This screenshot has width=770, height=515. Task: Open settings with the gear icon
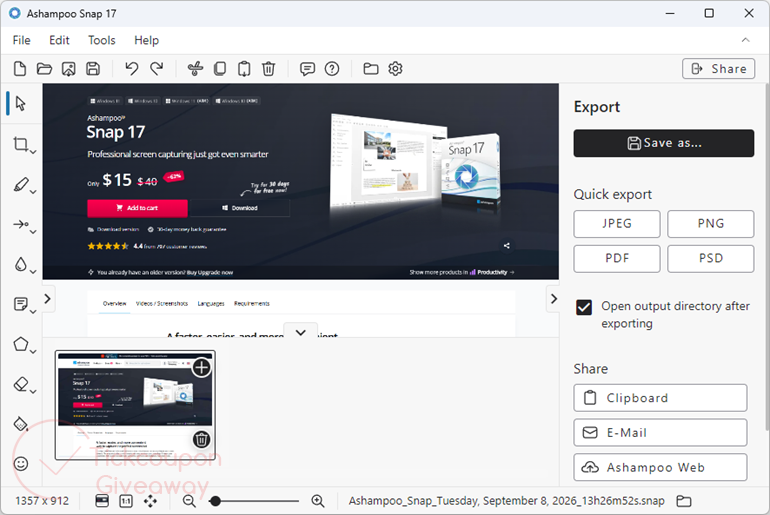click(395, 69)
